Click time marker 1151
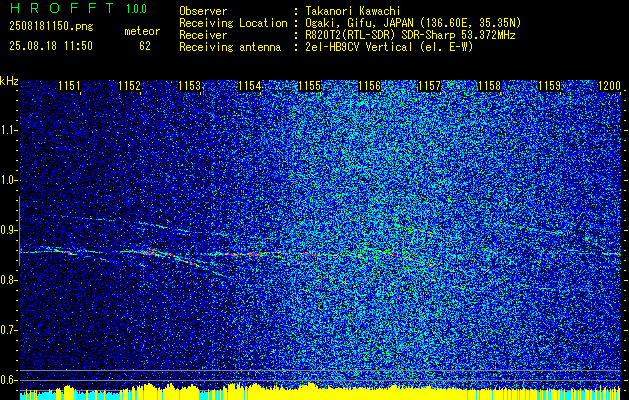Image resolution: width=629 pixels, height=400 pixels. click(x=69, y=86)
